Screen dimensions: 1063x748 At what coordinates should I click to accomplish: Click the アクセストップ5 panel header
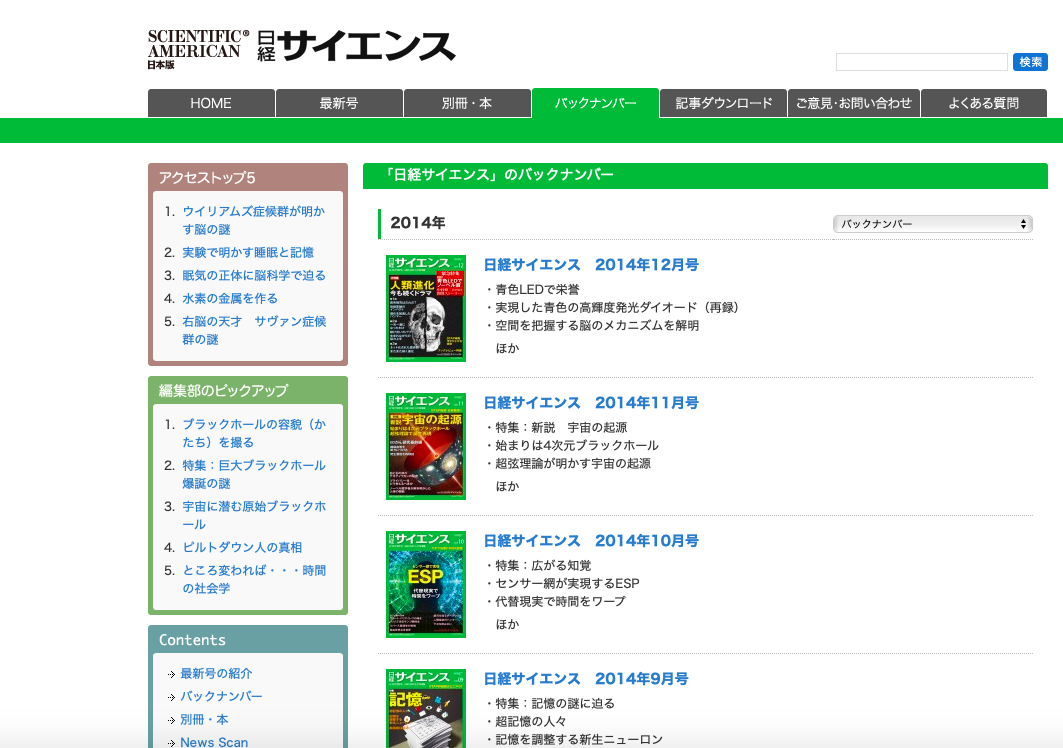247,178
